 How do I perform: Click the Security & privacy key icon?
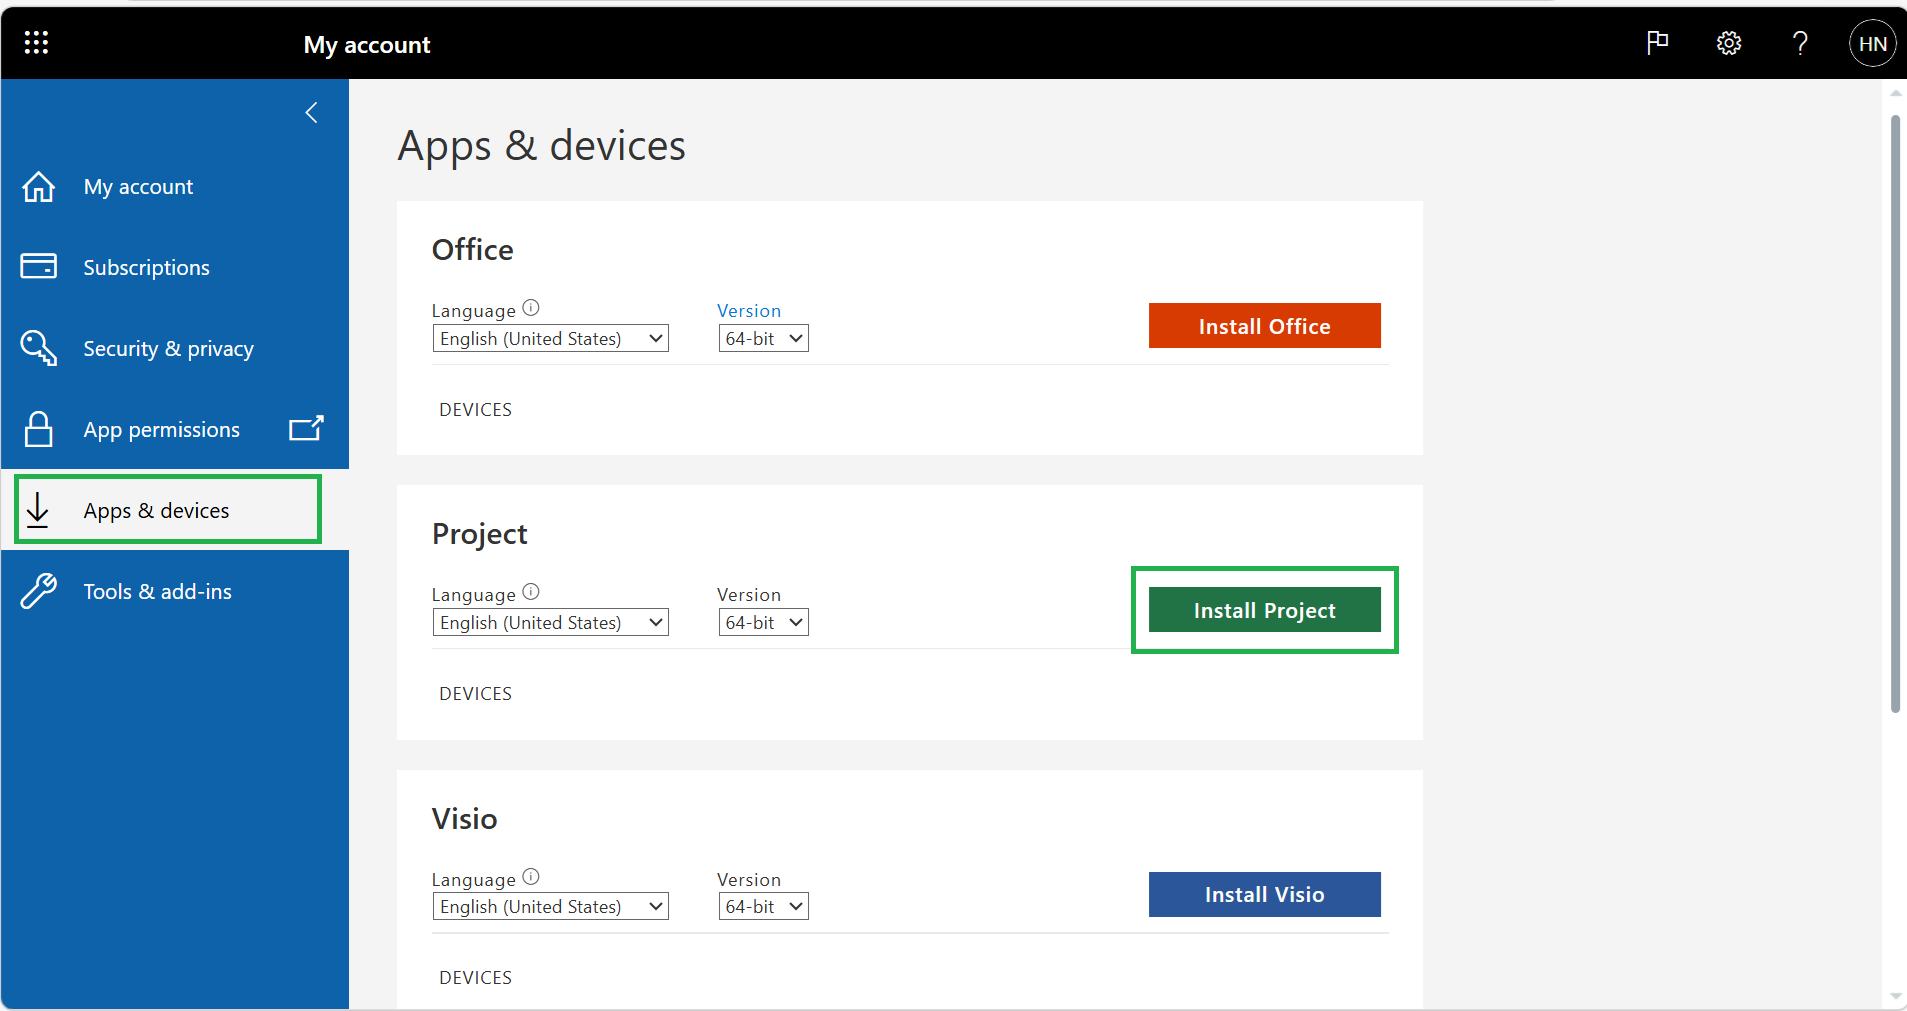(39, 348)
